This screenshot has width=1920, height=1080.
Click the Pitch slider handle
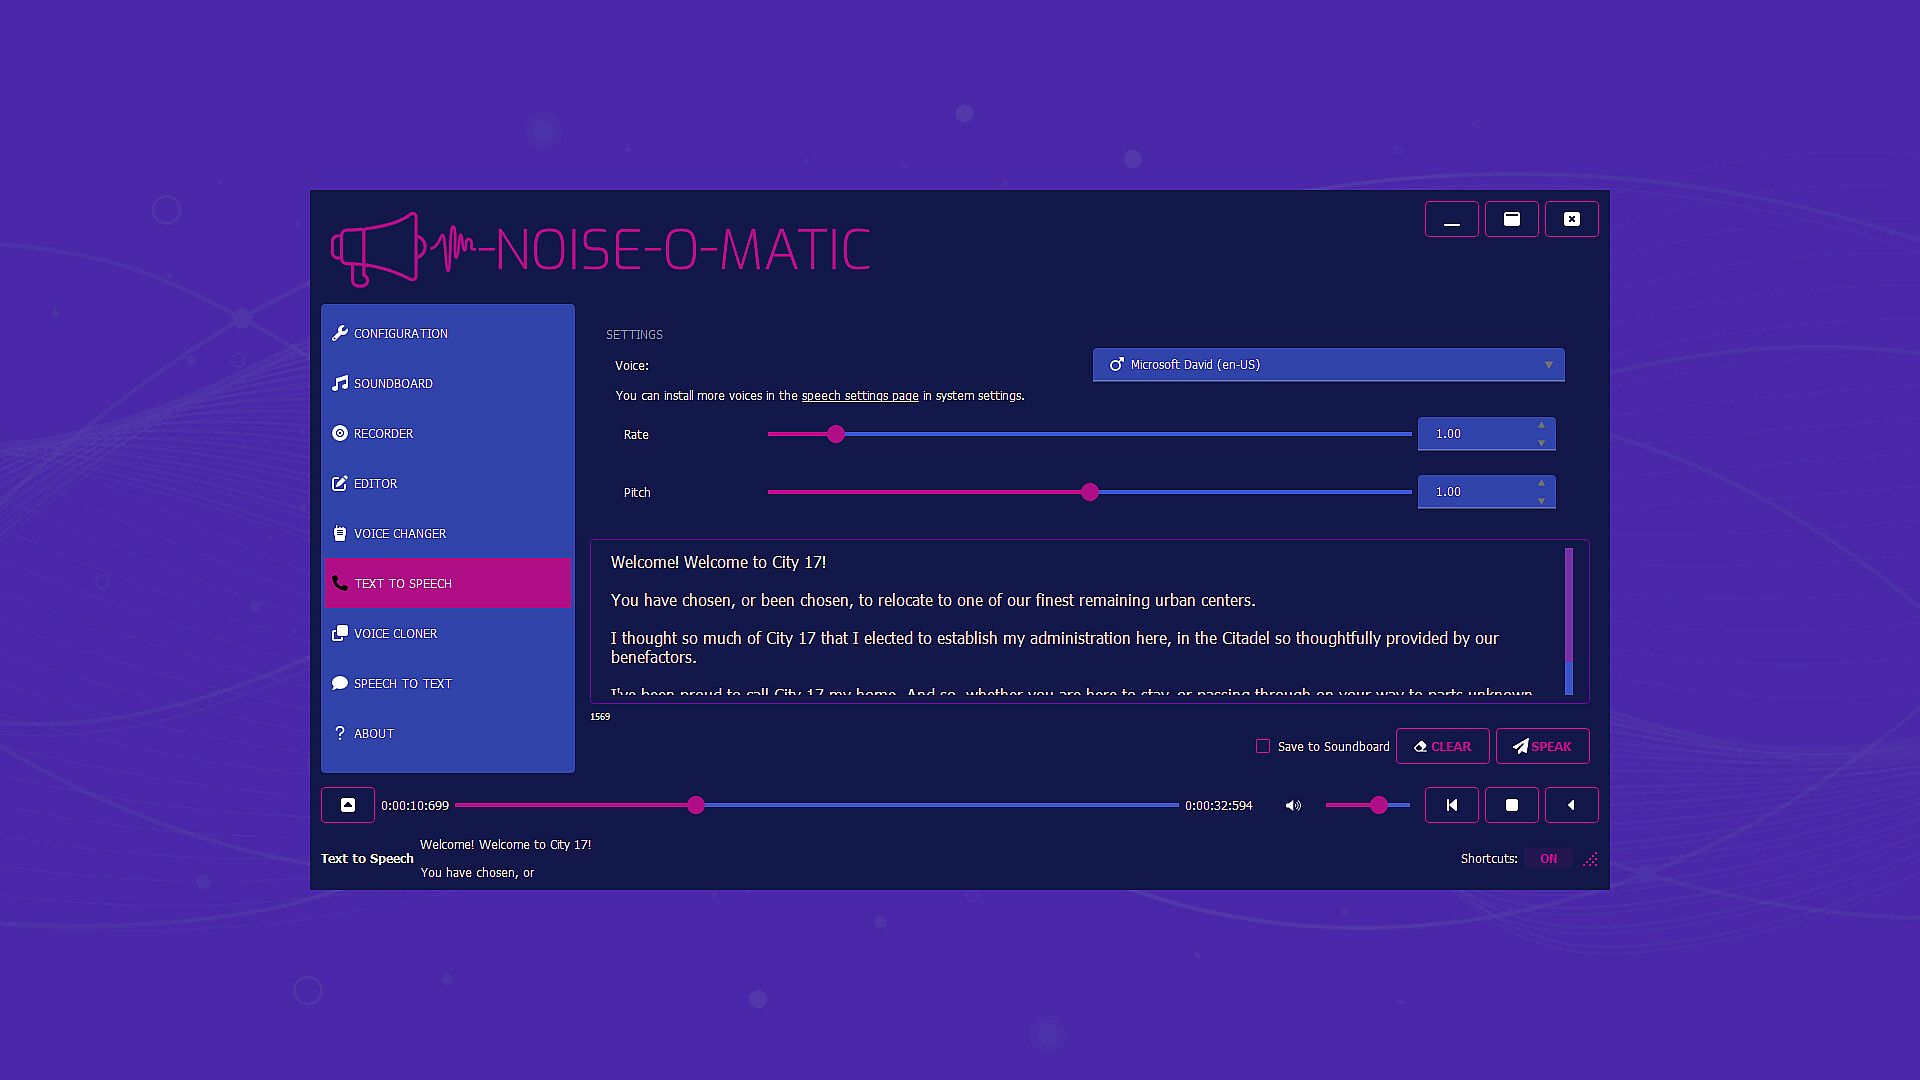[x=1090, y=492]
